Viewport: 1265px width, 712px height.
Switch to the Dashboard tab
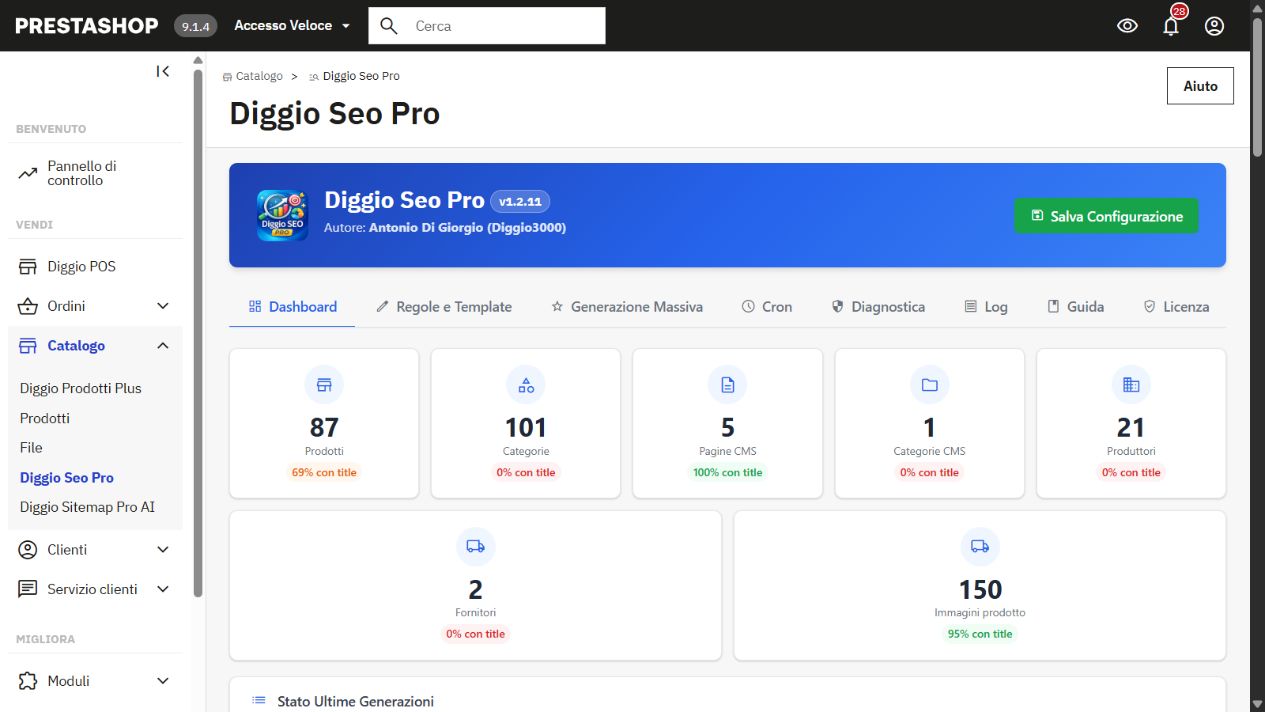[292, 307]
